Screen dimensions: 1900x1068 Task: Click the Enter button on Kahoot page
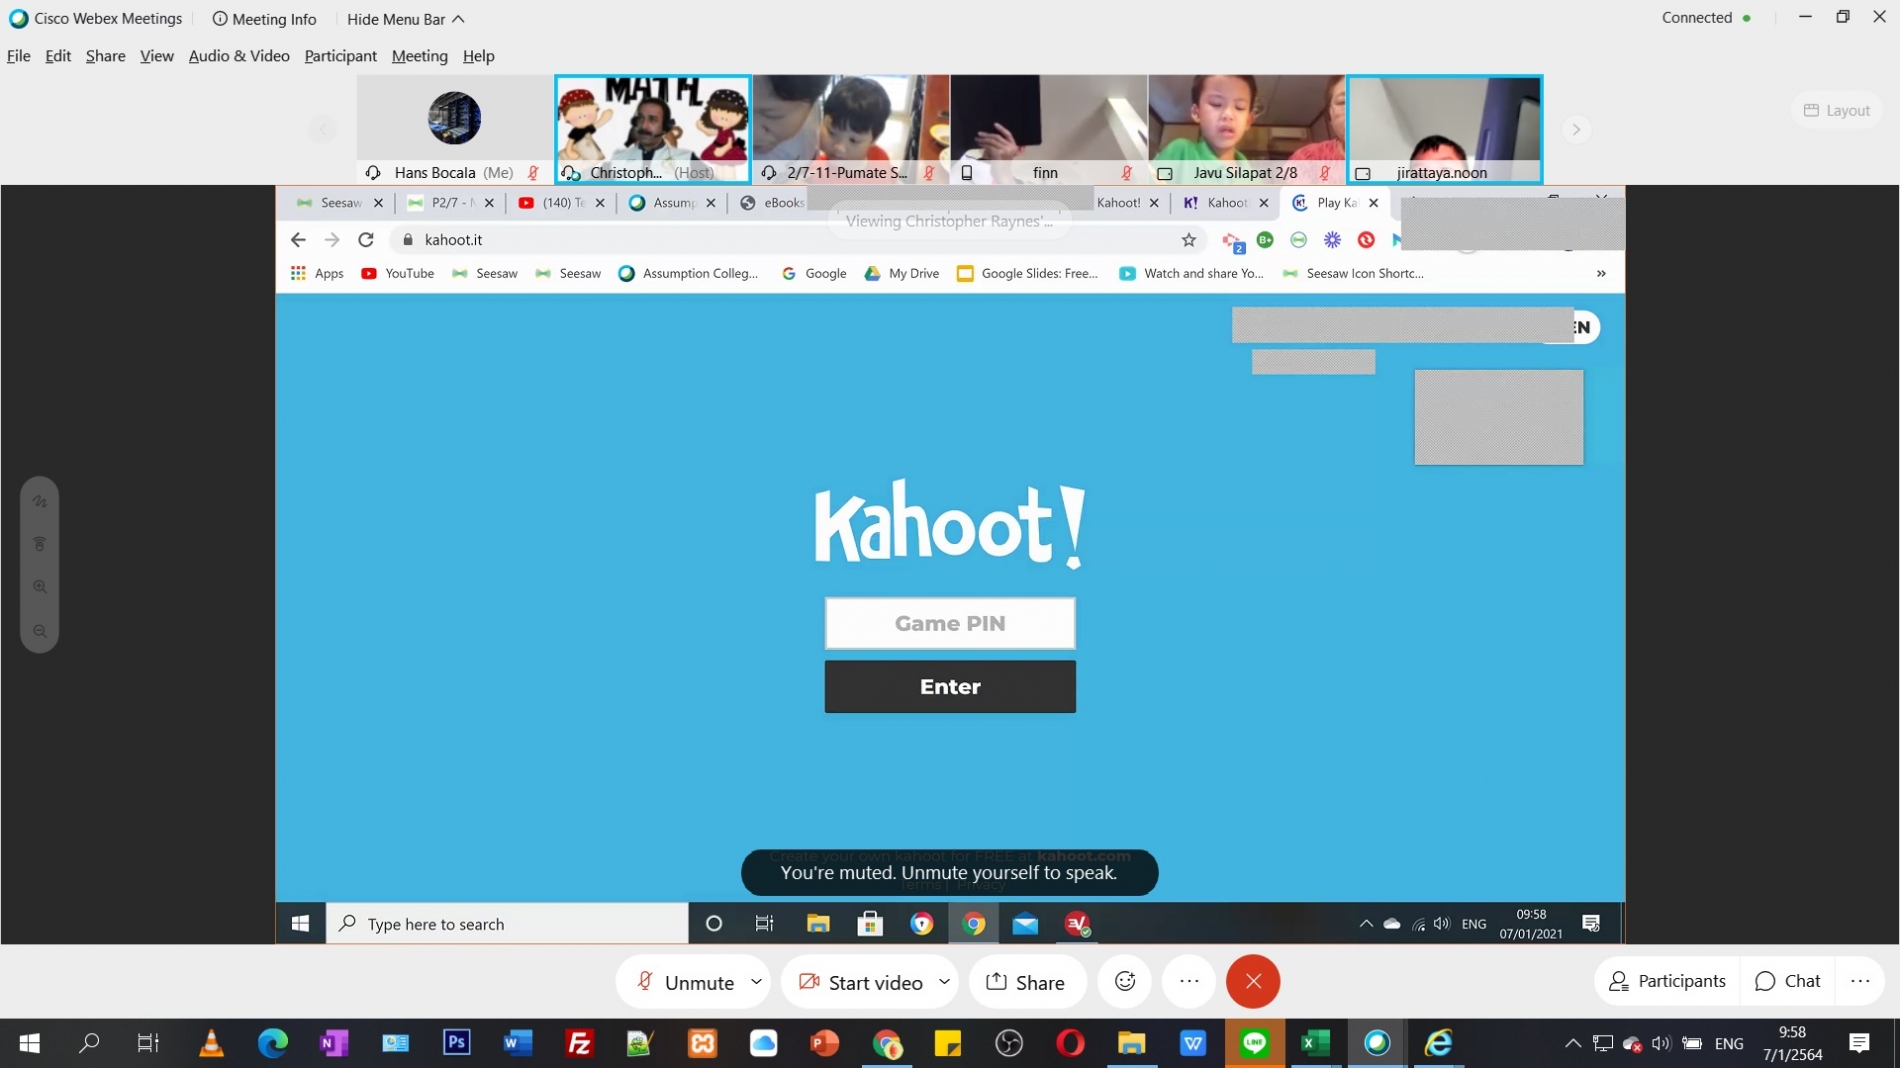(950, 686)
